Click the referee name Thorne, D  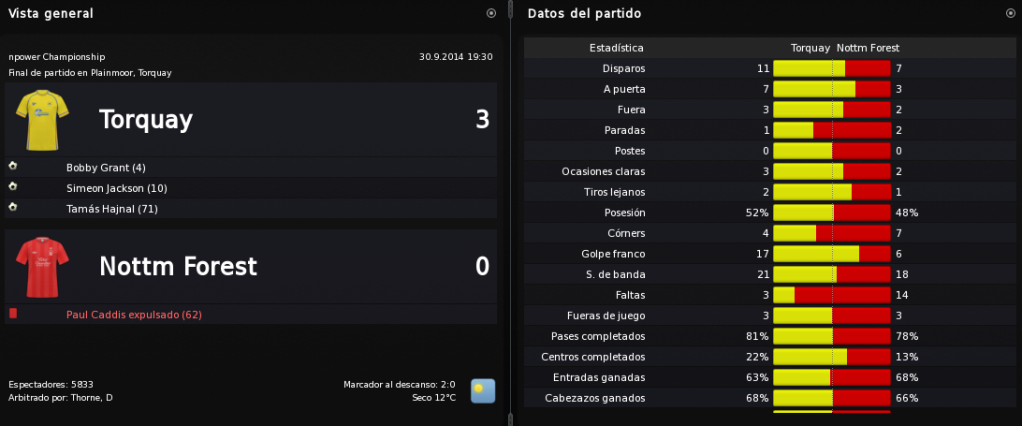click(91, 397)
